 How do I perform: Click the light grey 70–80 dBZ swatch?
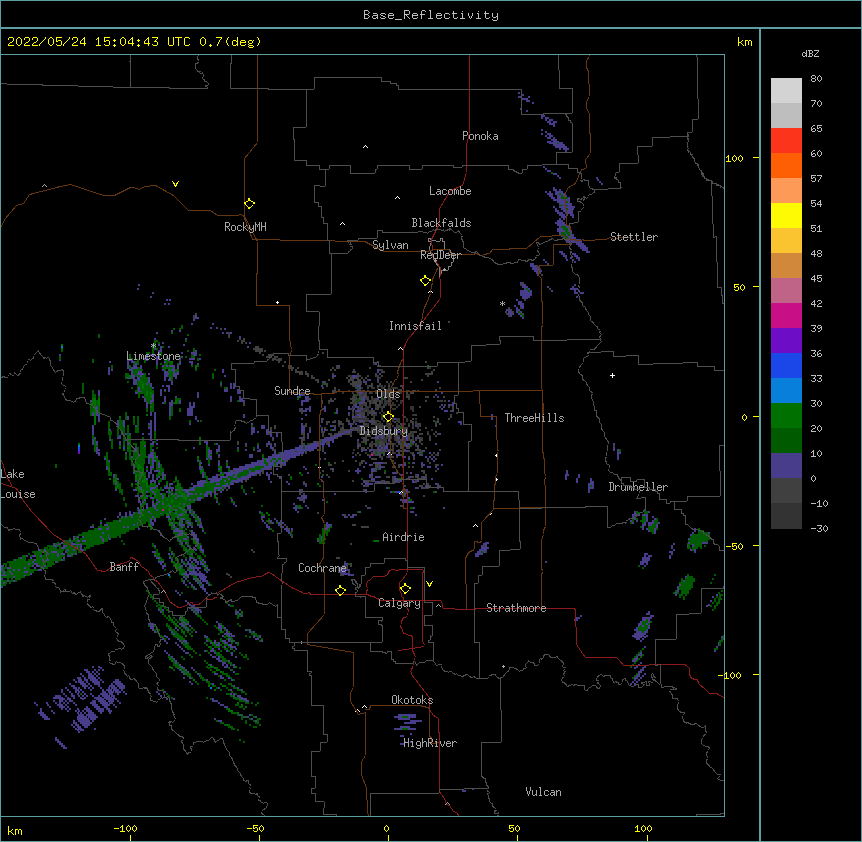[x=786, y=91]
